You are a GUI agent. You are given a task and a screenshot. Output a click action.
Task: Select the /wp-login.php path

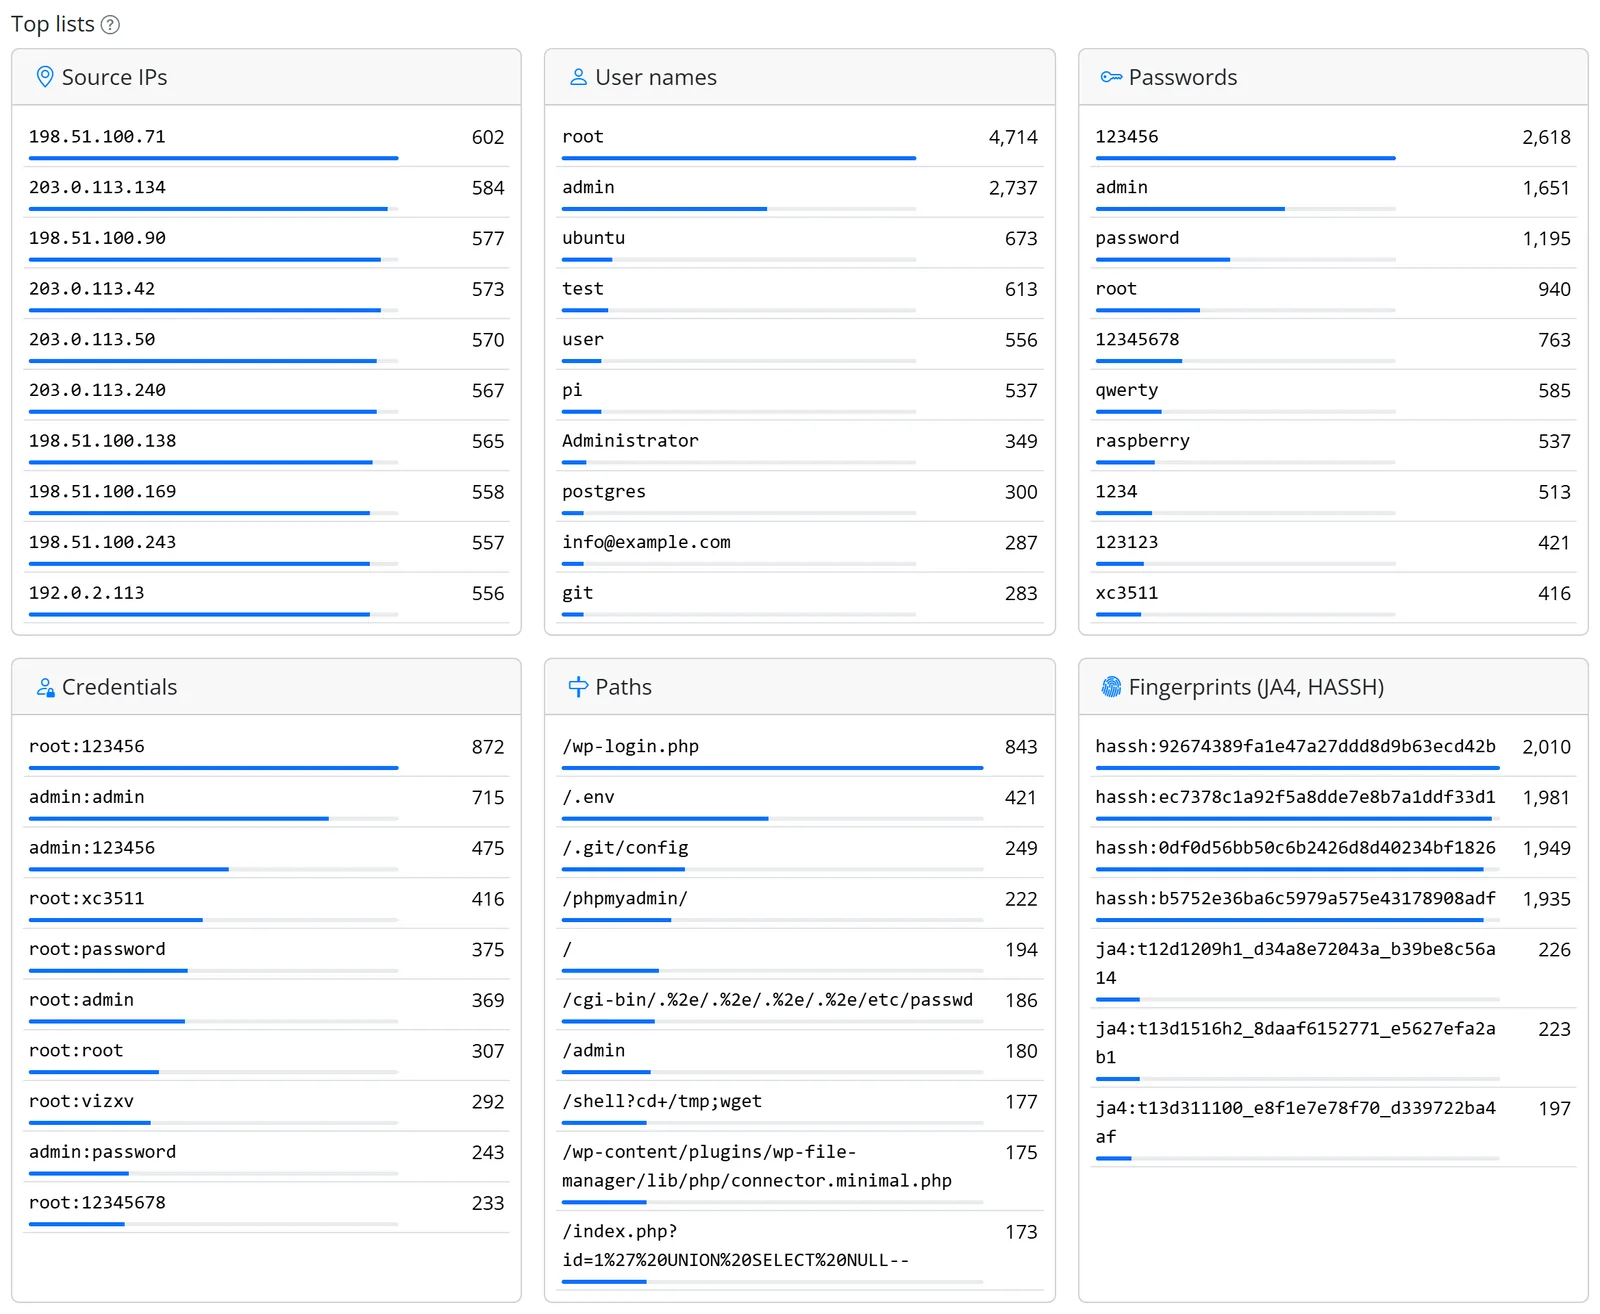[x=630, y=746]
